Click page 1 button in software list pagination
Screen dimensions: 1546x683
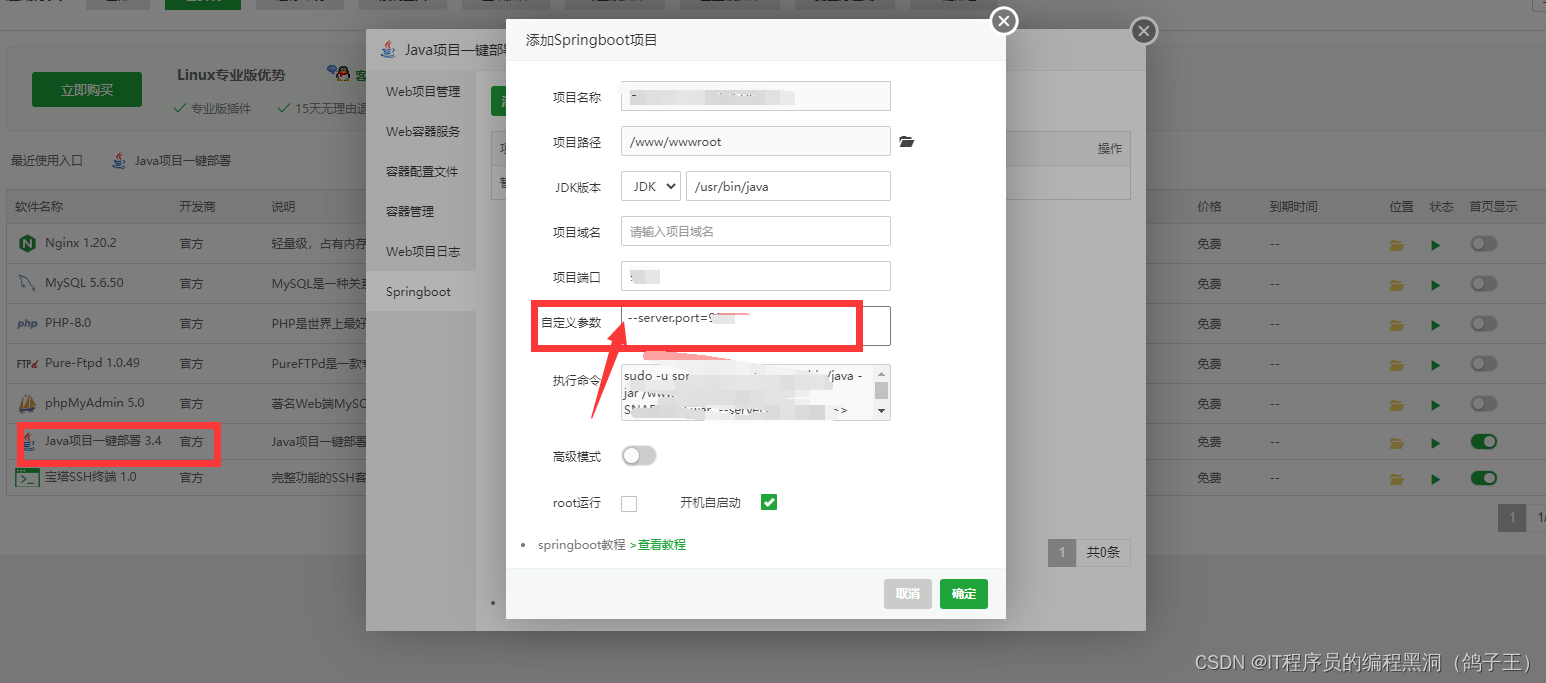pos(1512,517)
